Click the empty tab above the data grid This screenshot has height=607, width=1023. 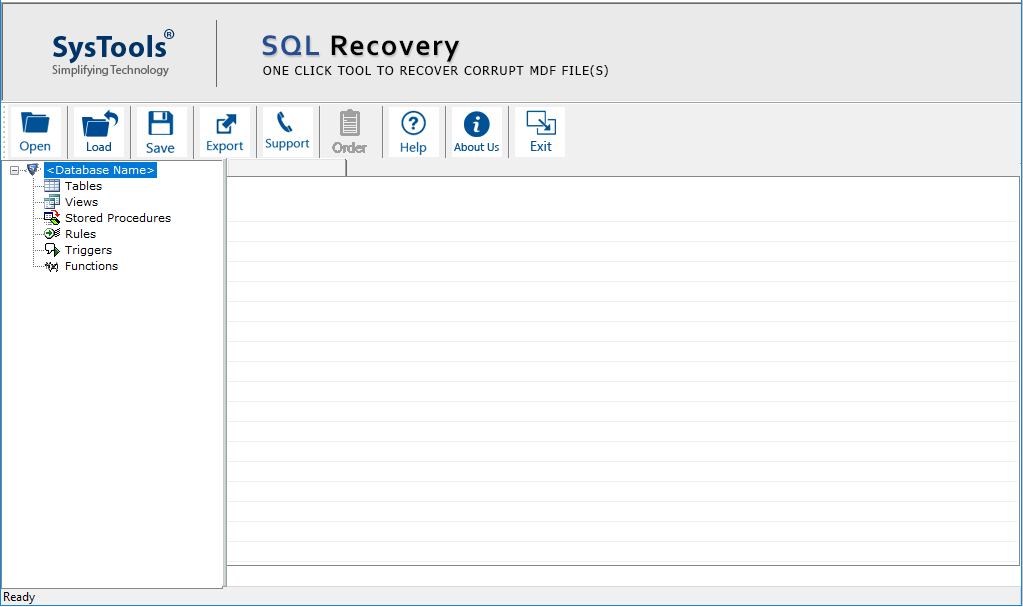tap(286, 168)
